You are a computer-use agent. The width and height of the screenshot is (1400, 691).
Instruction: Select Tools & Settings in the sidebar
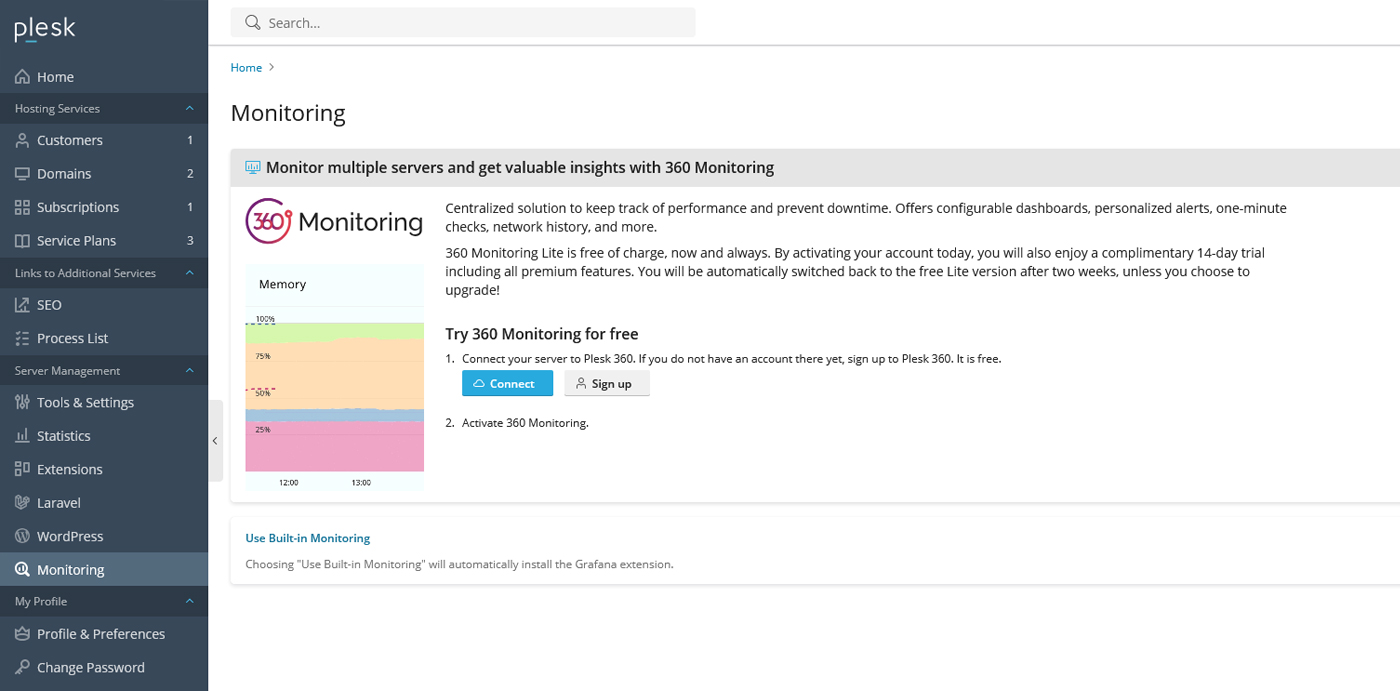pyautogui.click(x=85, y=402)
